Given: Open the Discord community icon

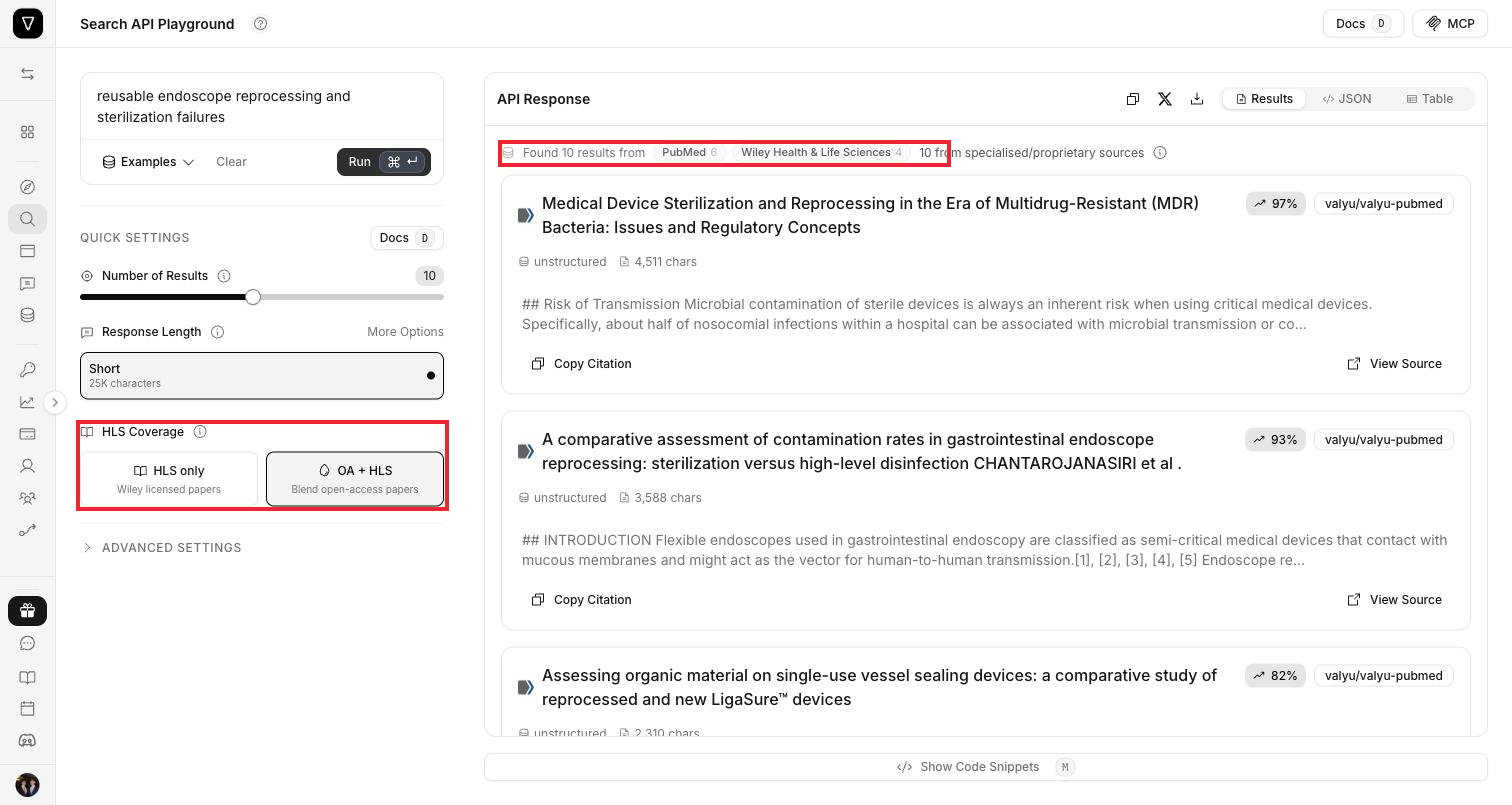Looking at the screenshot, I should 28,741.
